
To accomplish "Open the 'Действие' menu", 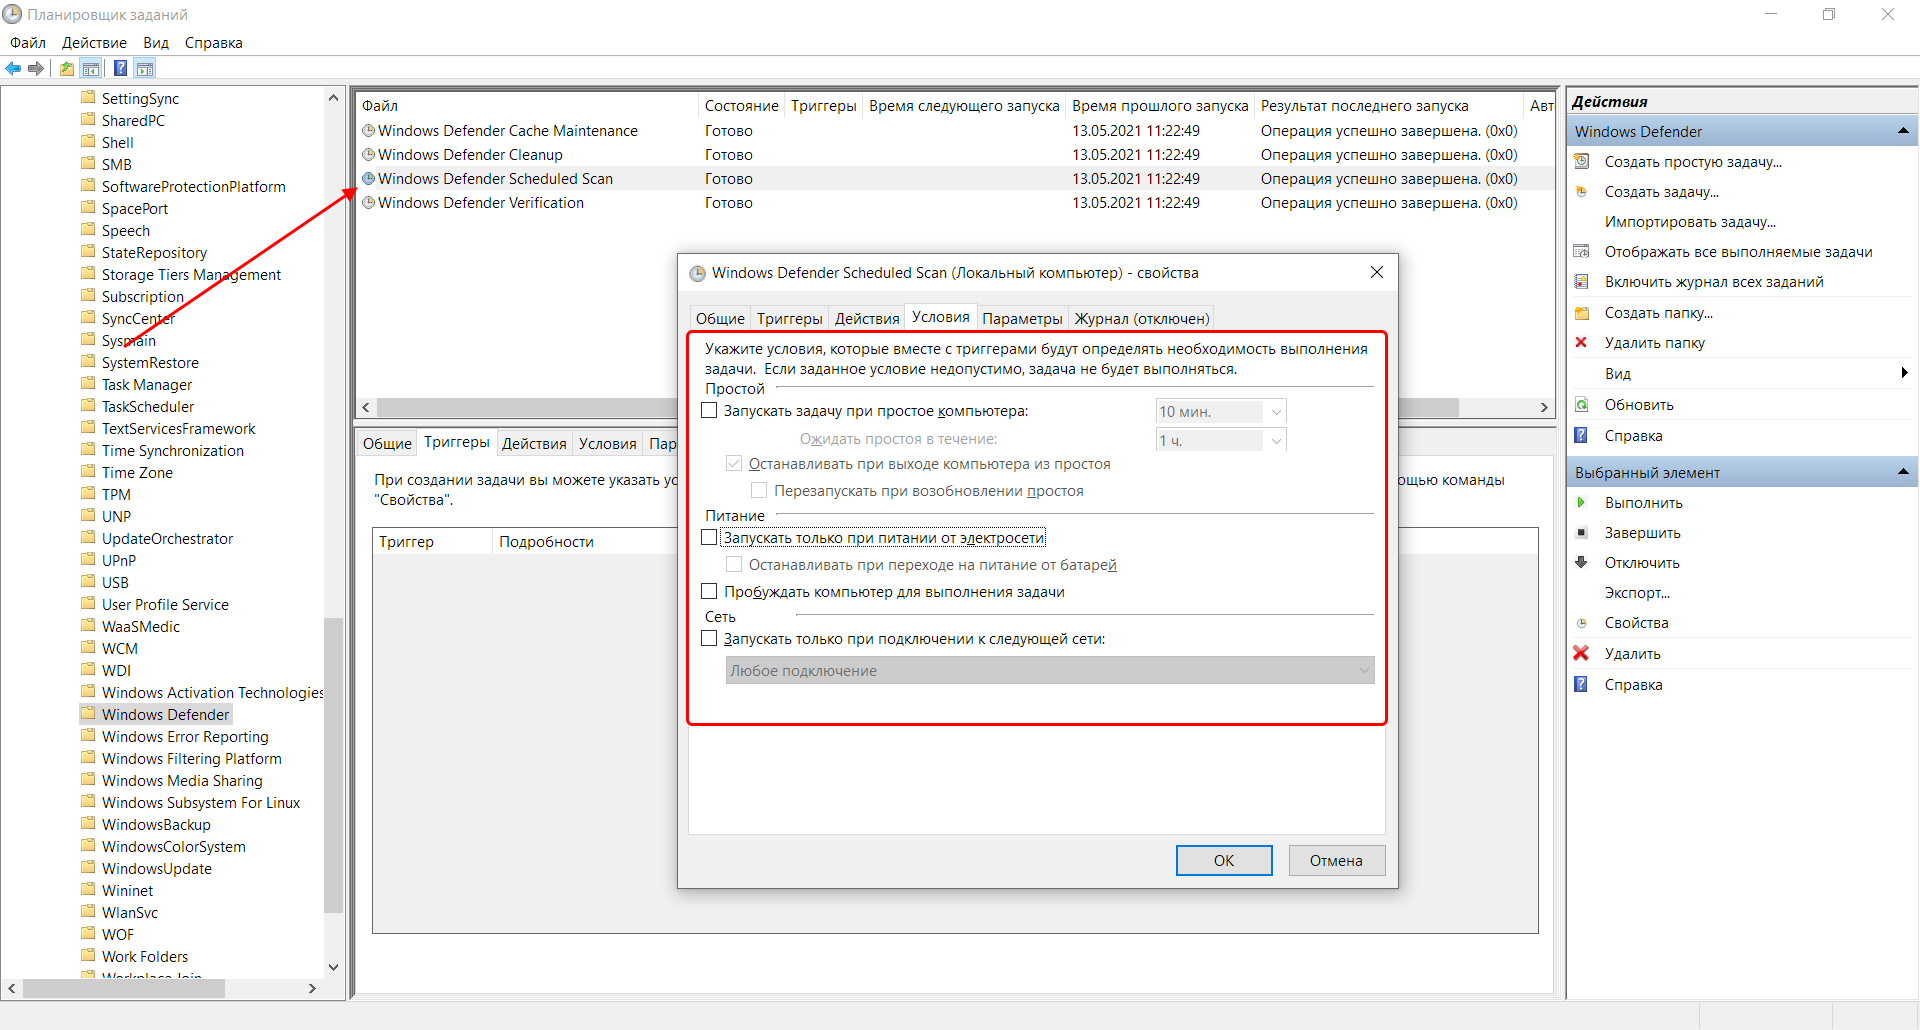I will coord(94,42).
